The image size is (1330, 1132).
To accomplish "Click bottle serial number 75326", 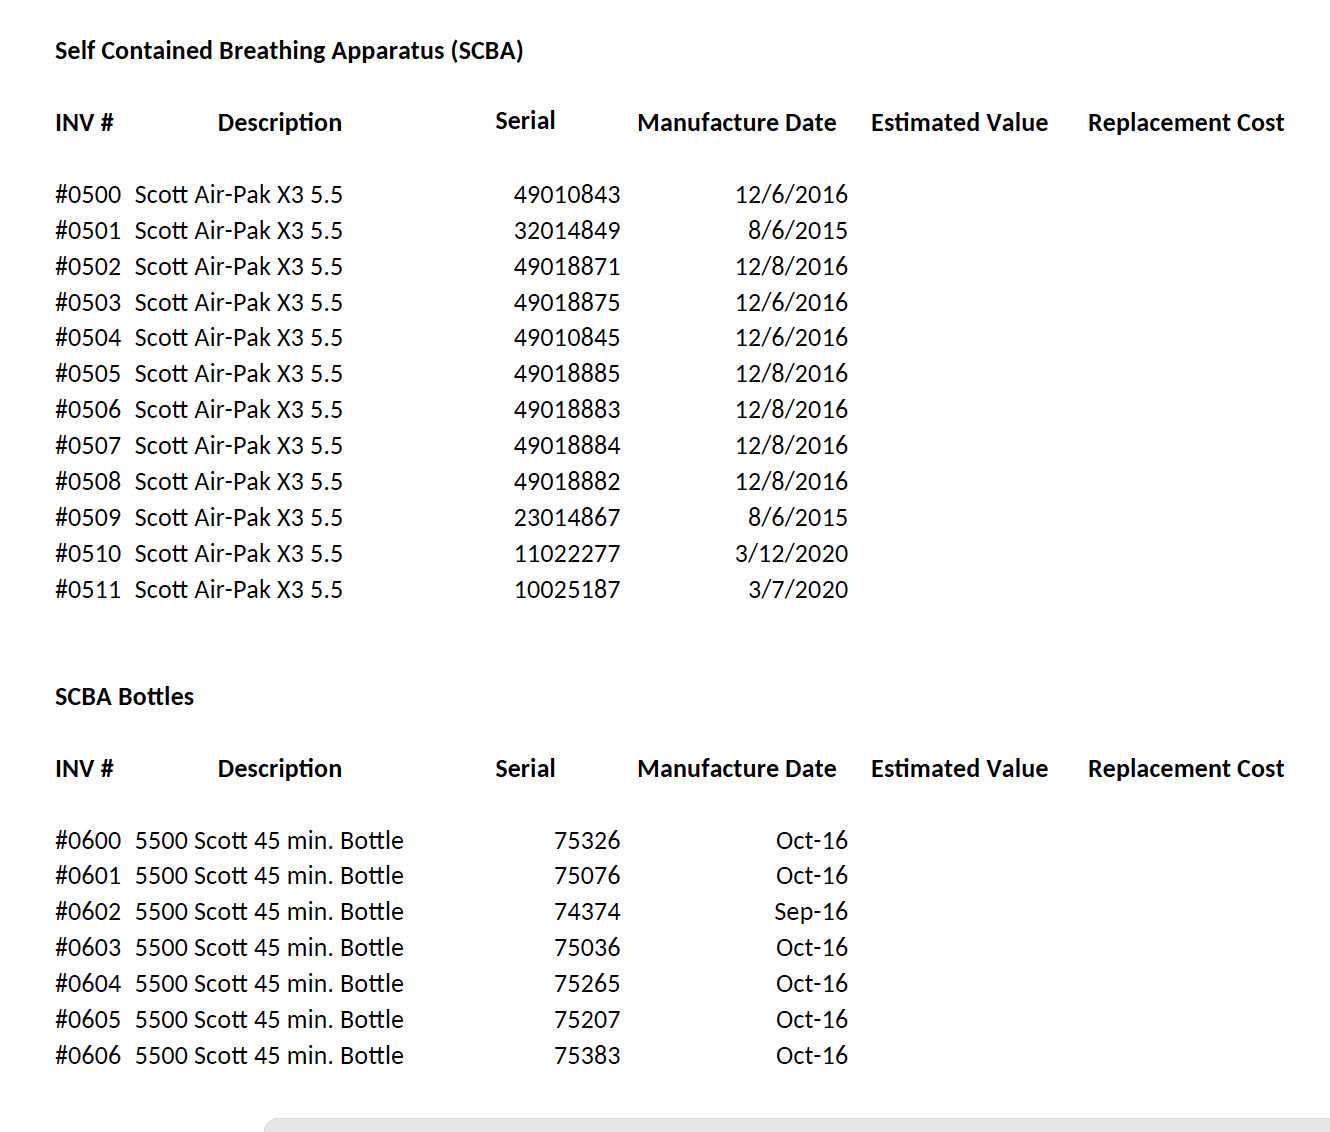I will 587,841.
